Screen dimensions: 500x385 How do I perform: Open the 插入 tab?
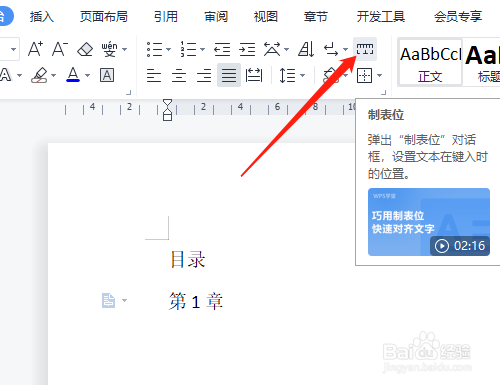point(42,16)
